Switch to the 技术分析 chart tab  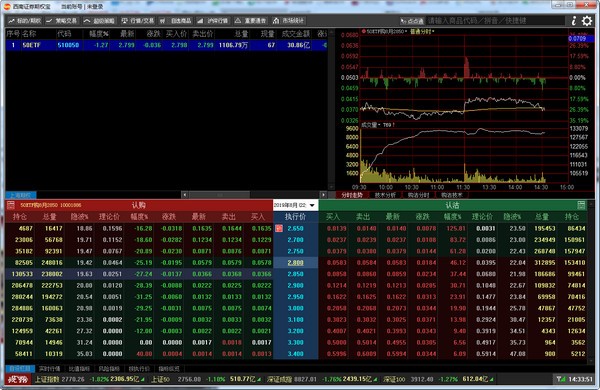(385, 195)
